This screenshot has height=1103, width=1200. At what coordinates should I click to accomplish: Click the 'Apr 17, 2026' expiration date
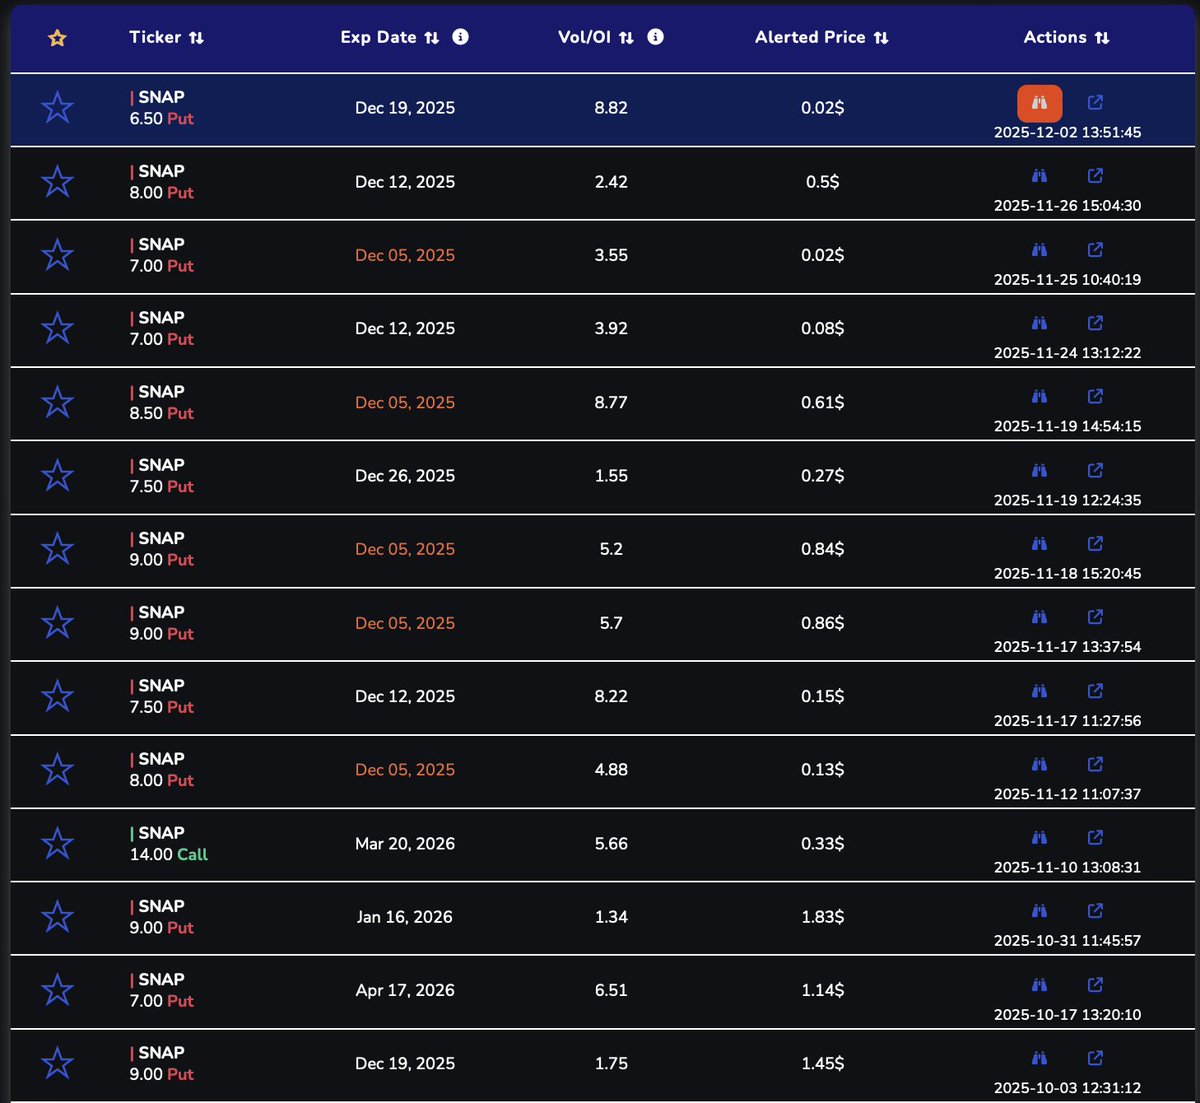(405, 990)
